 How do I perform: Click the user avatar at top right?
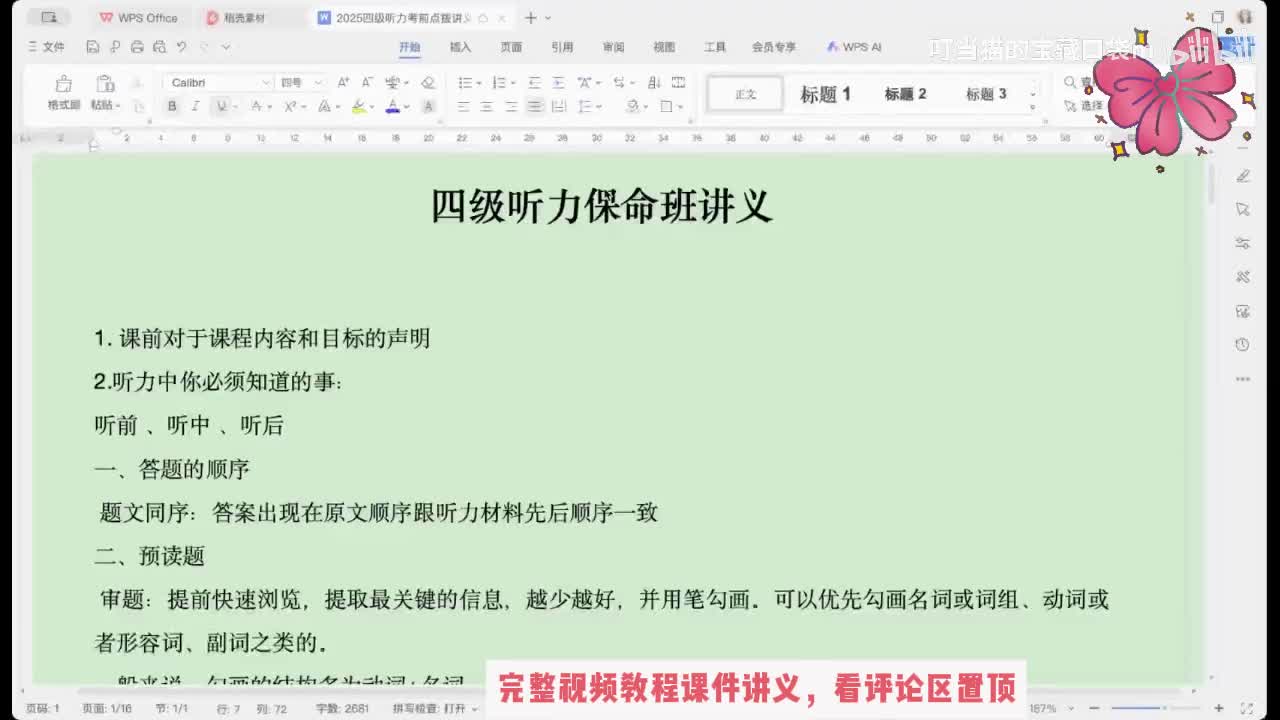pyautogui.click(x=1245, y=17)
